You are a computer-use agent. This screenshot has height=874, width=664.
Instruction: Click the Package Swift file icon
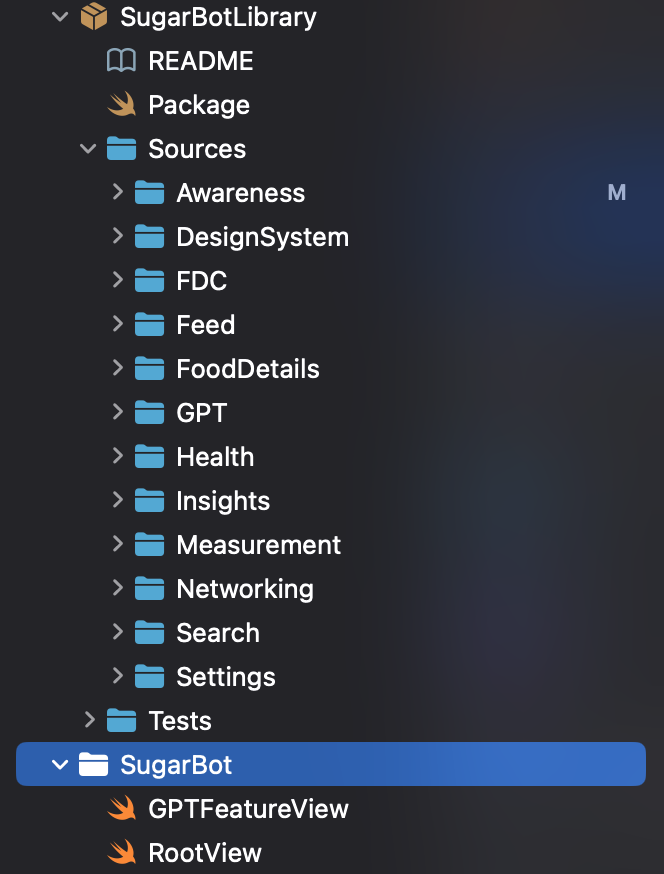122,104
